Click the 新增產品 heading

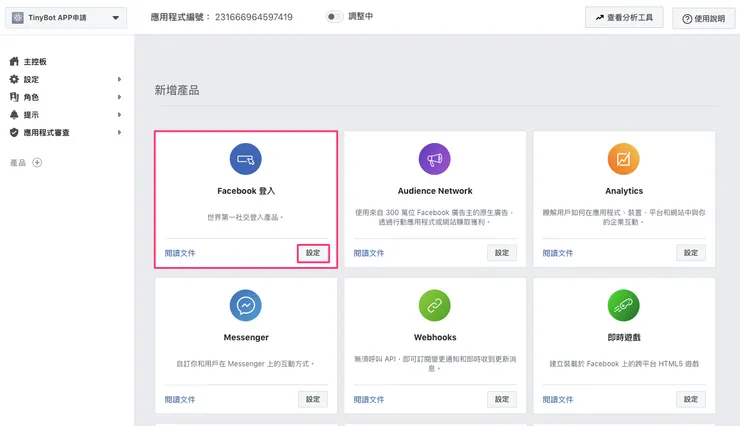[177, 90]
